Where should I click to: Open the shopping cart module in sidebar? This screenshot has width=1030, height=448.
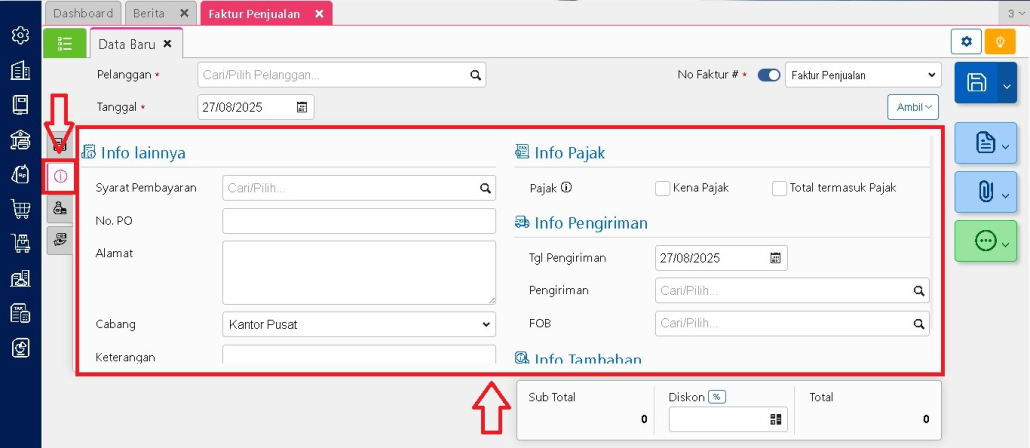tap(20, 208)
